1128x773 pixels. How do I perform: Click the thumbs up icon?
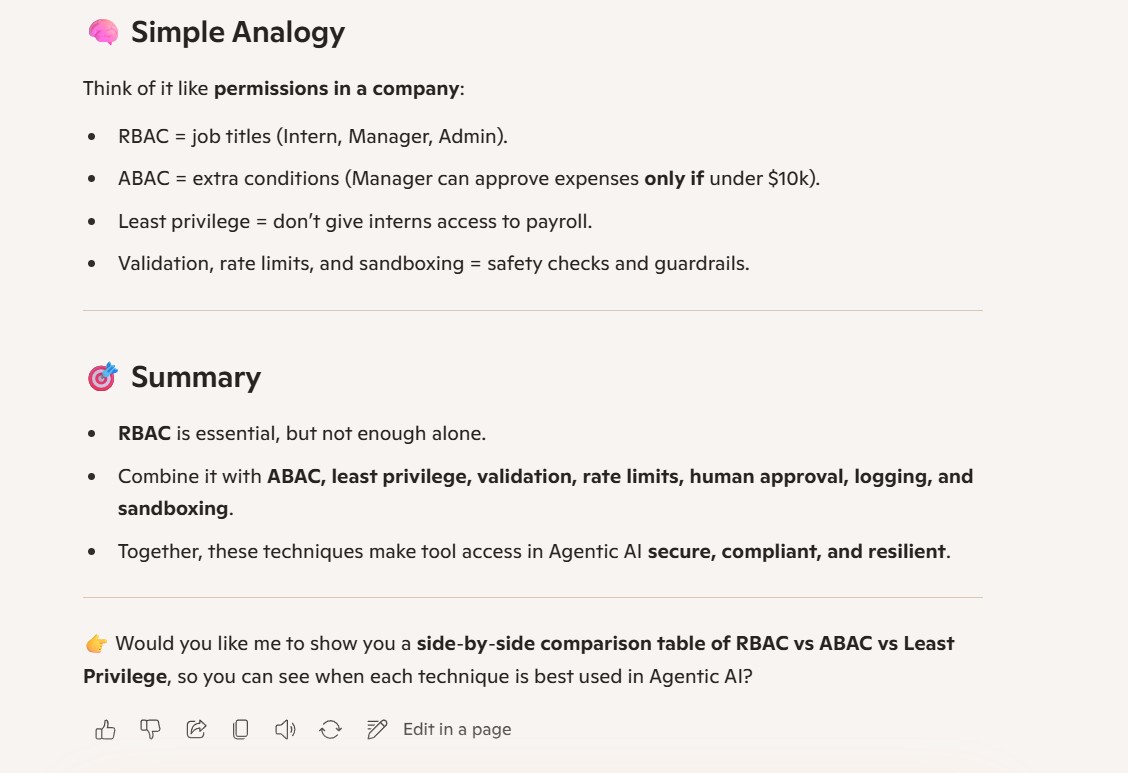coord(105,730)
